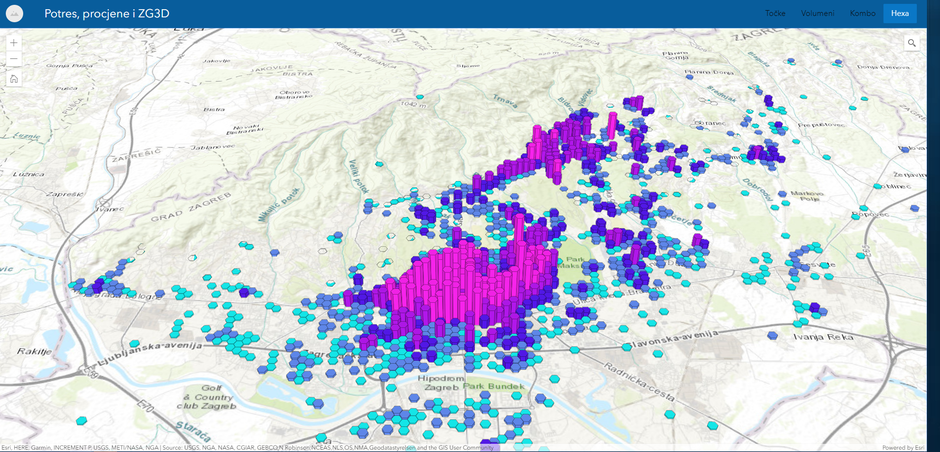Open the map search tool

912,43
